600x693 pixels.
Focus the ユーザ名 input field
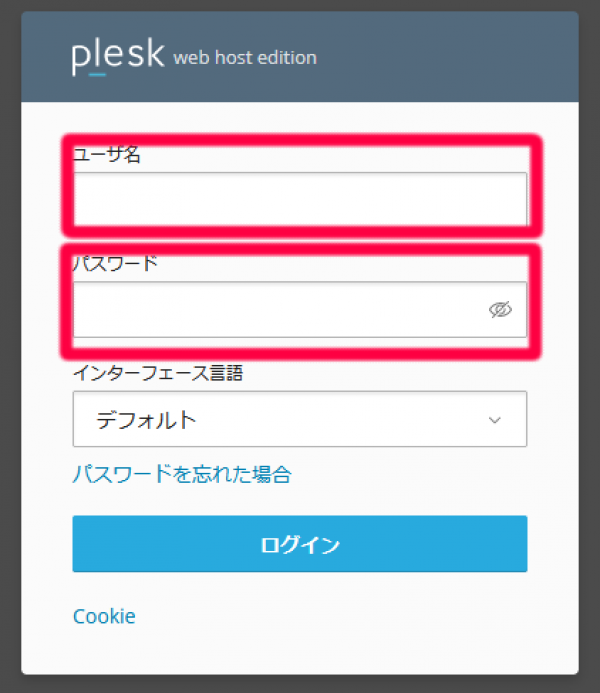point(300,199)
